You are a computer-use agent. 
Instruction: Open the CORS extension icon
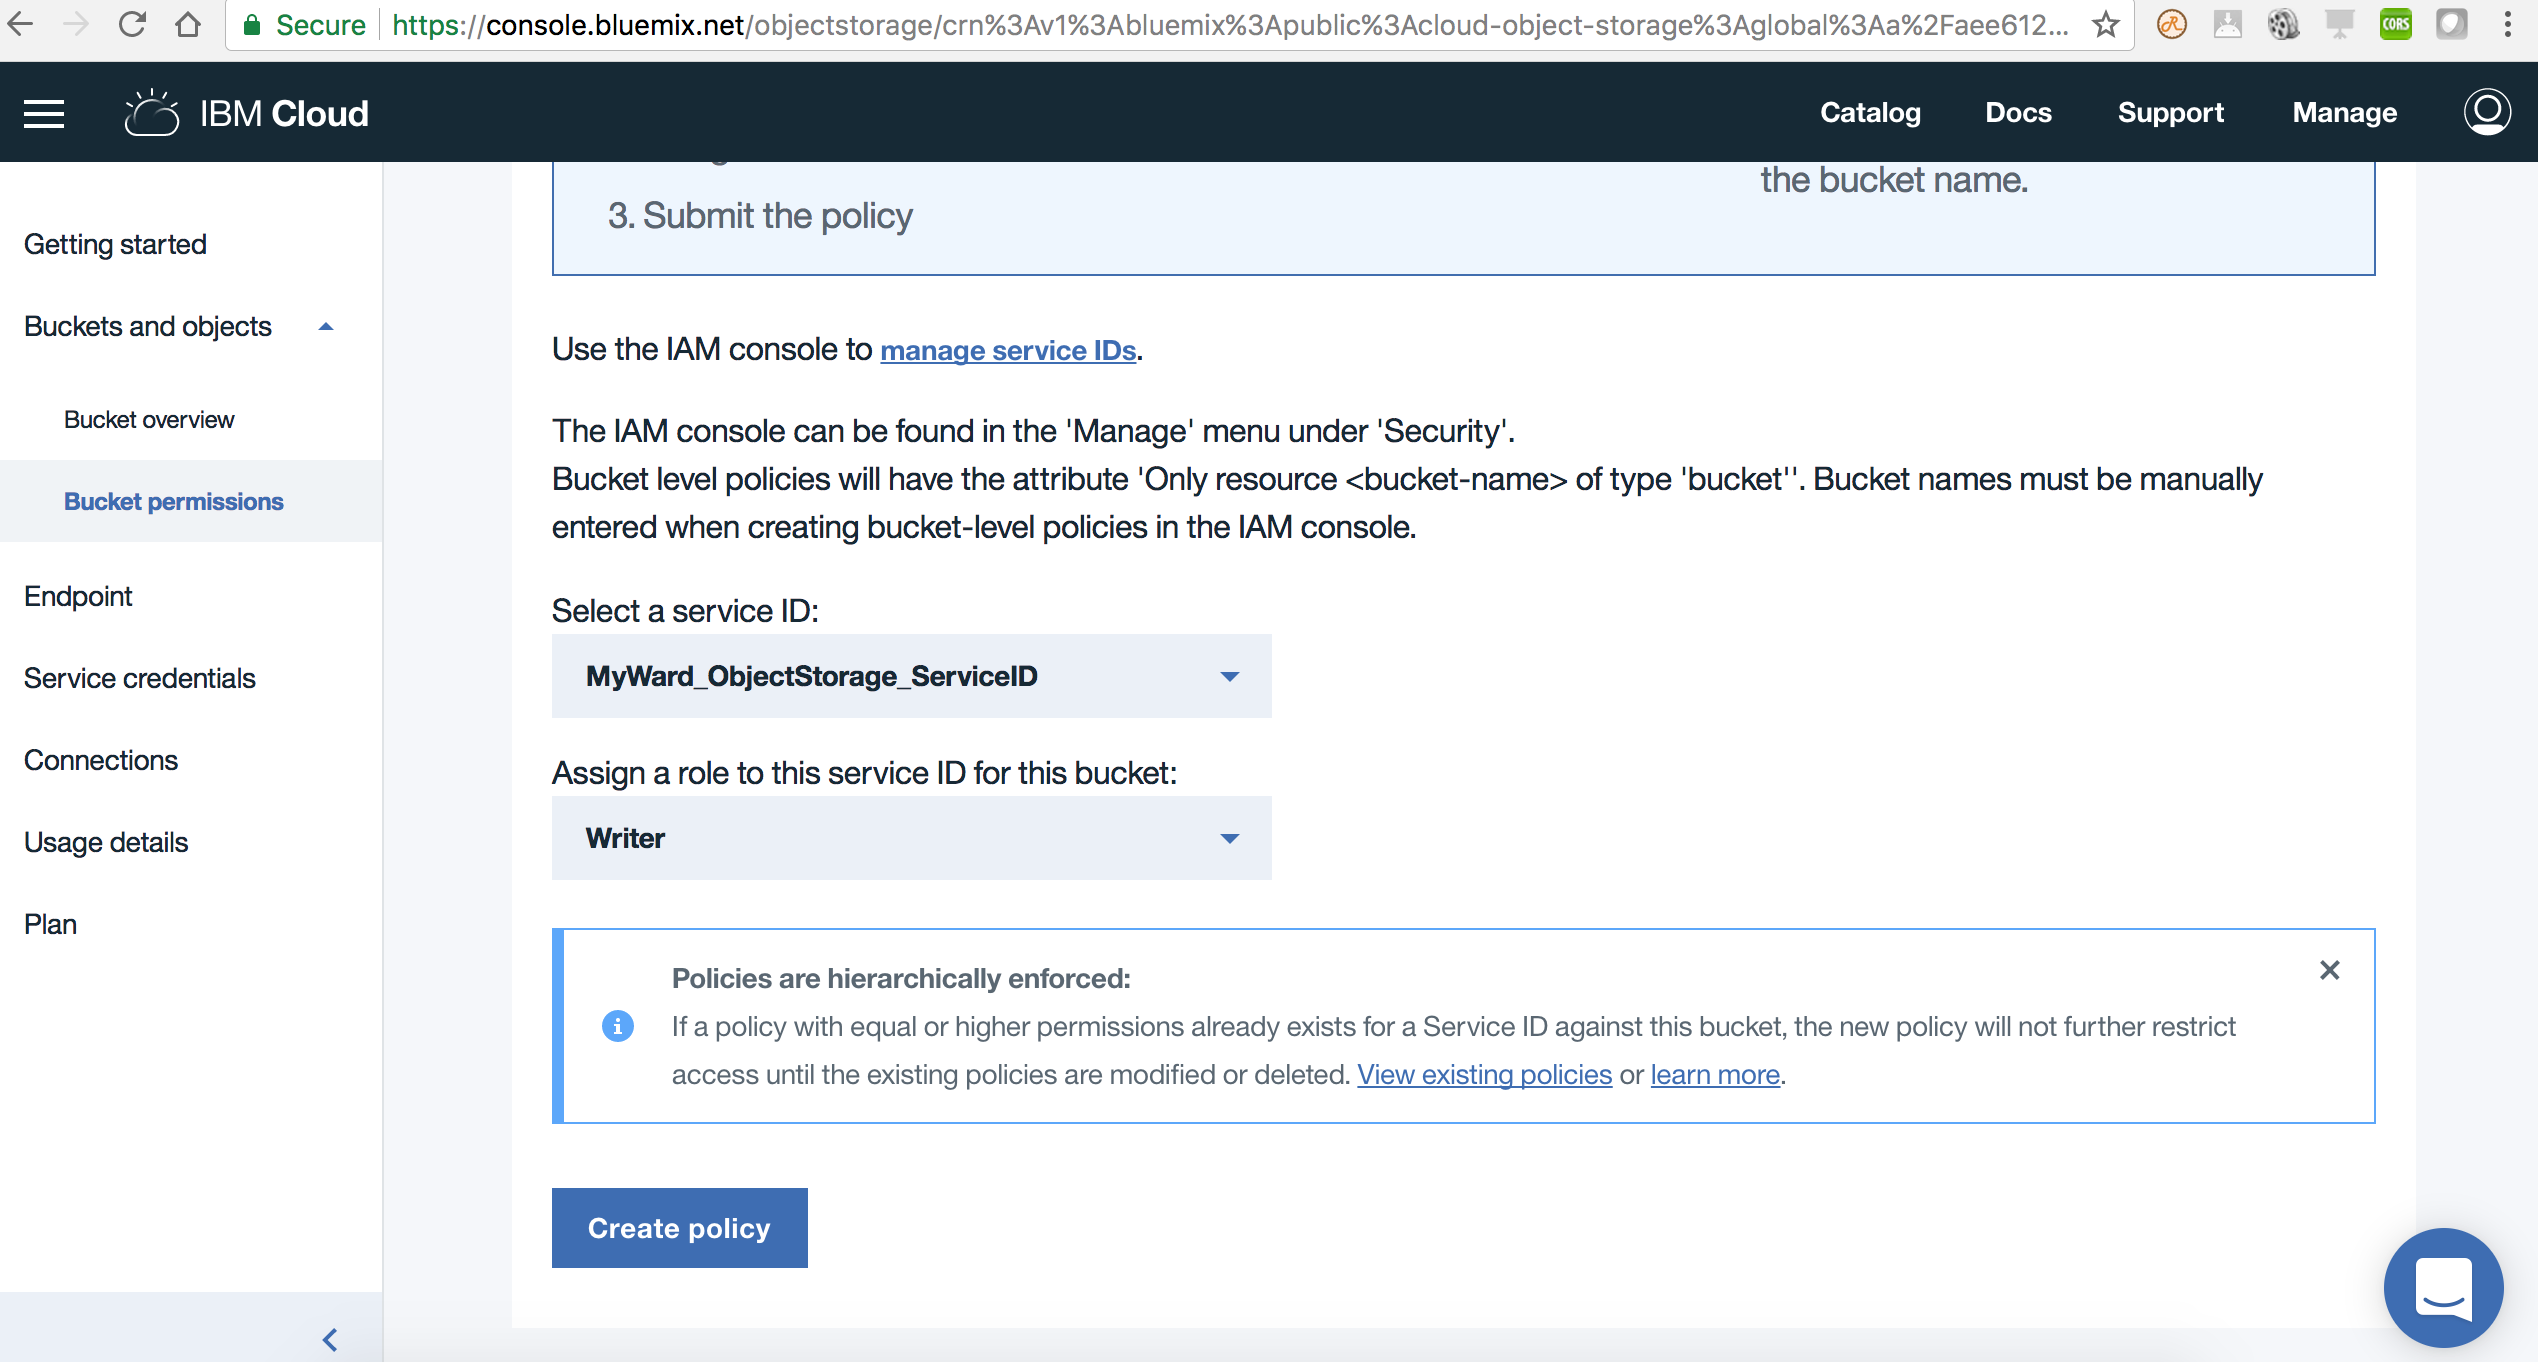click(2395, 25)
